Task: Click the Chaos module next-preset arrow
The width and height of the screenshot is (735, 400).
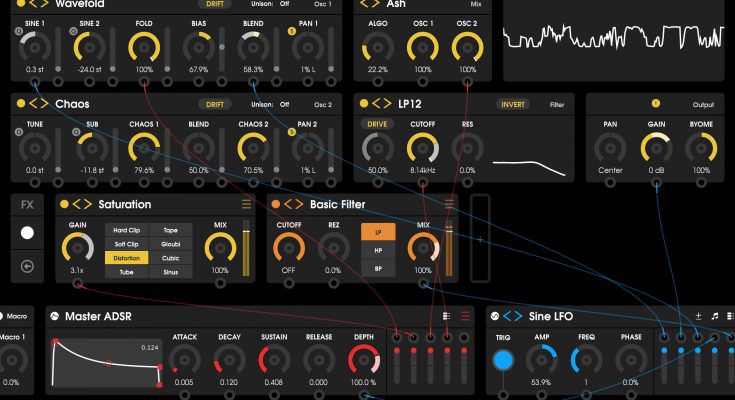Action: (x=44, y=104)
